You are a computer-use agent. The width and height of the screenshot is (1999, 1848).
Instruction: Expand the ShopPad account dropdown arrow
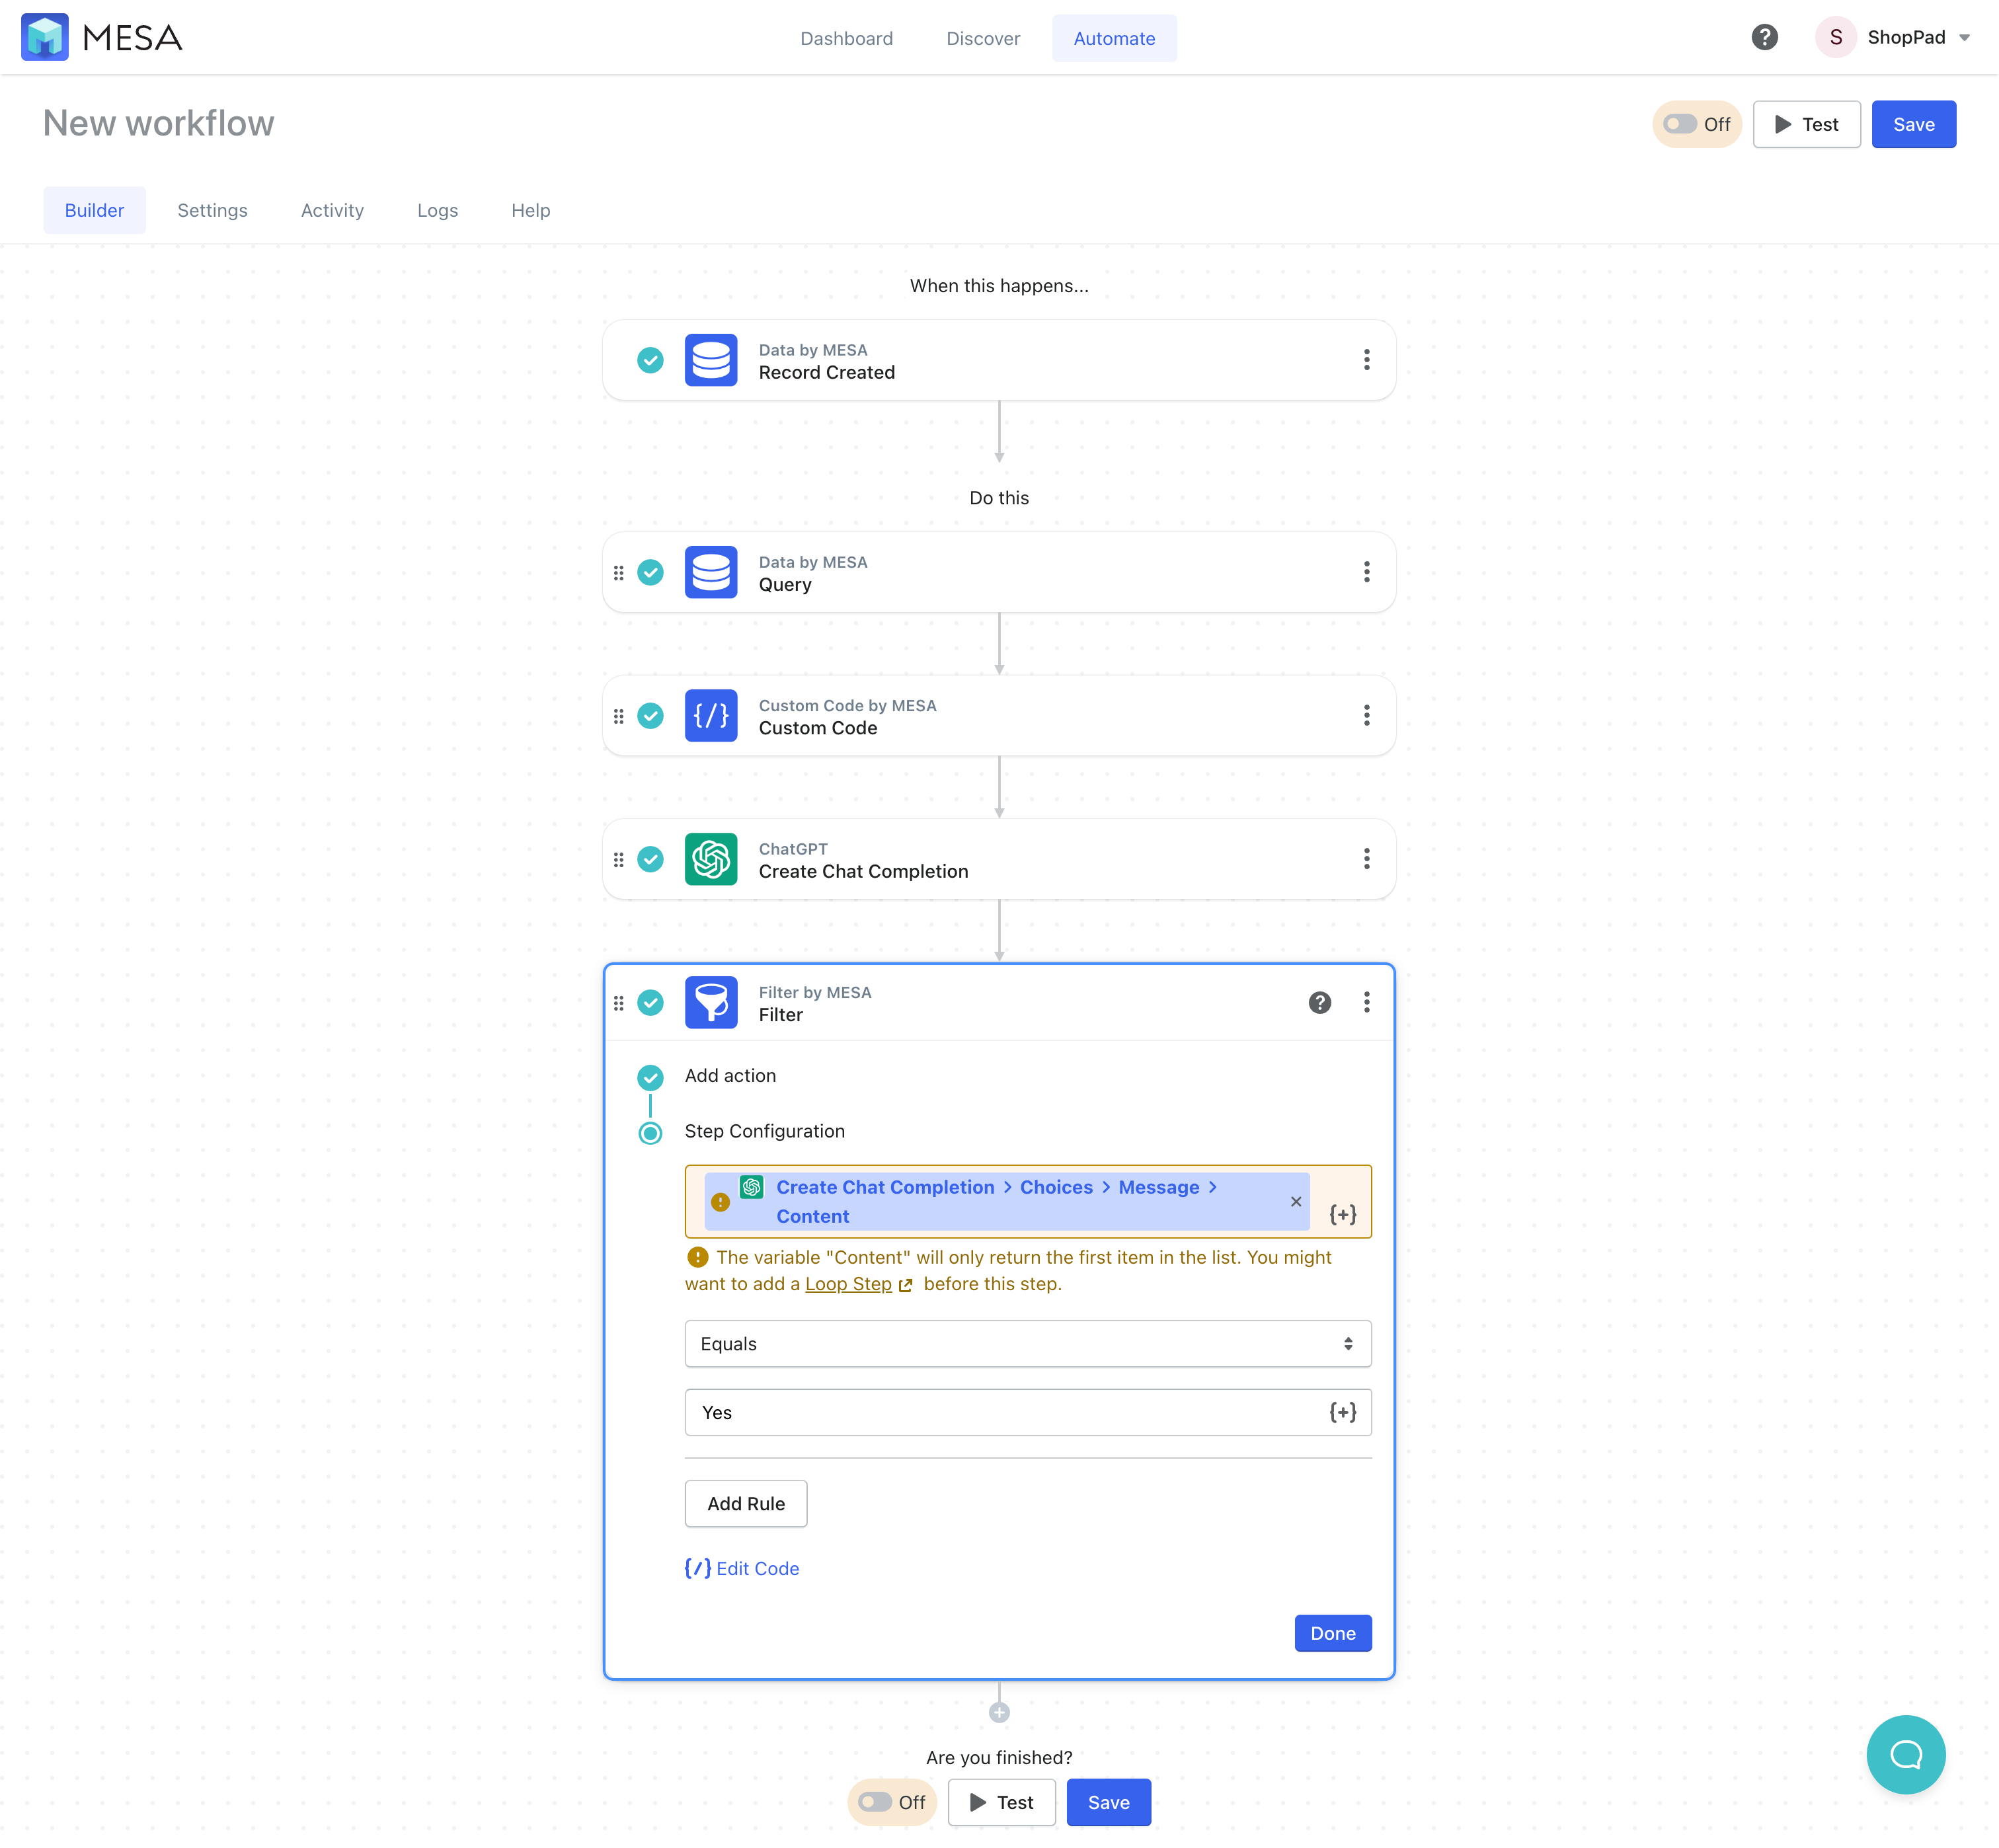1964,38
